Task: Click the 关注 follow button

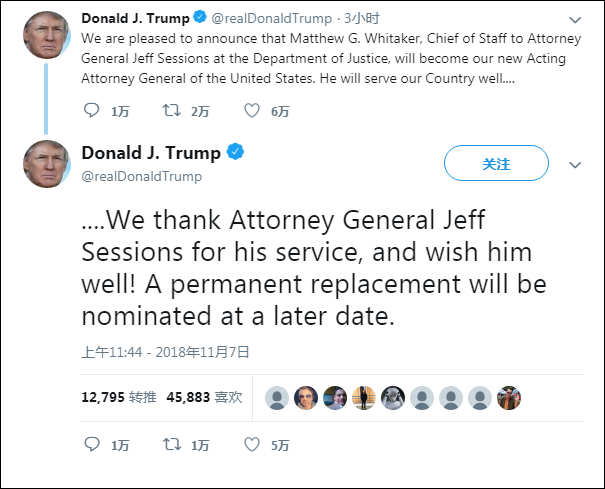Action: [496, 163]
